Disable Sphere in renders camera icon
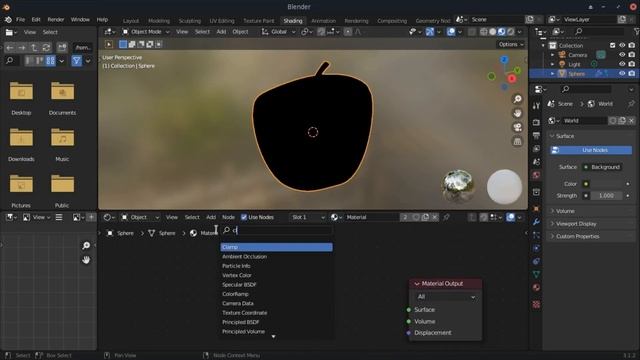Image resolution: width=640 pixels, height=360 pixels. pyautogui.click(x=631, y=73)
